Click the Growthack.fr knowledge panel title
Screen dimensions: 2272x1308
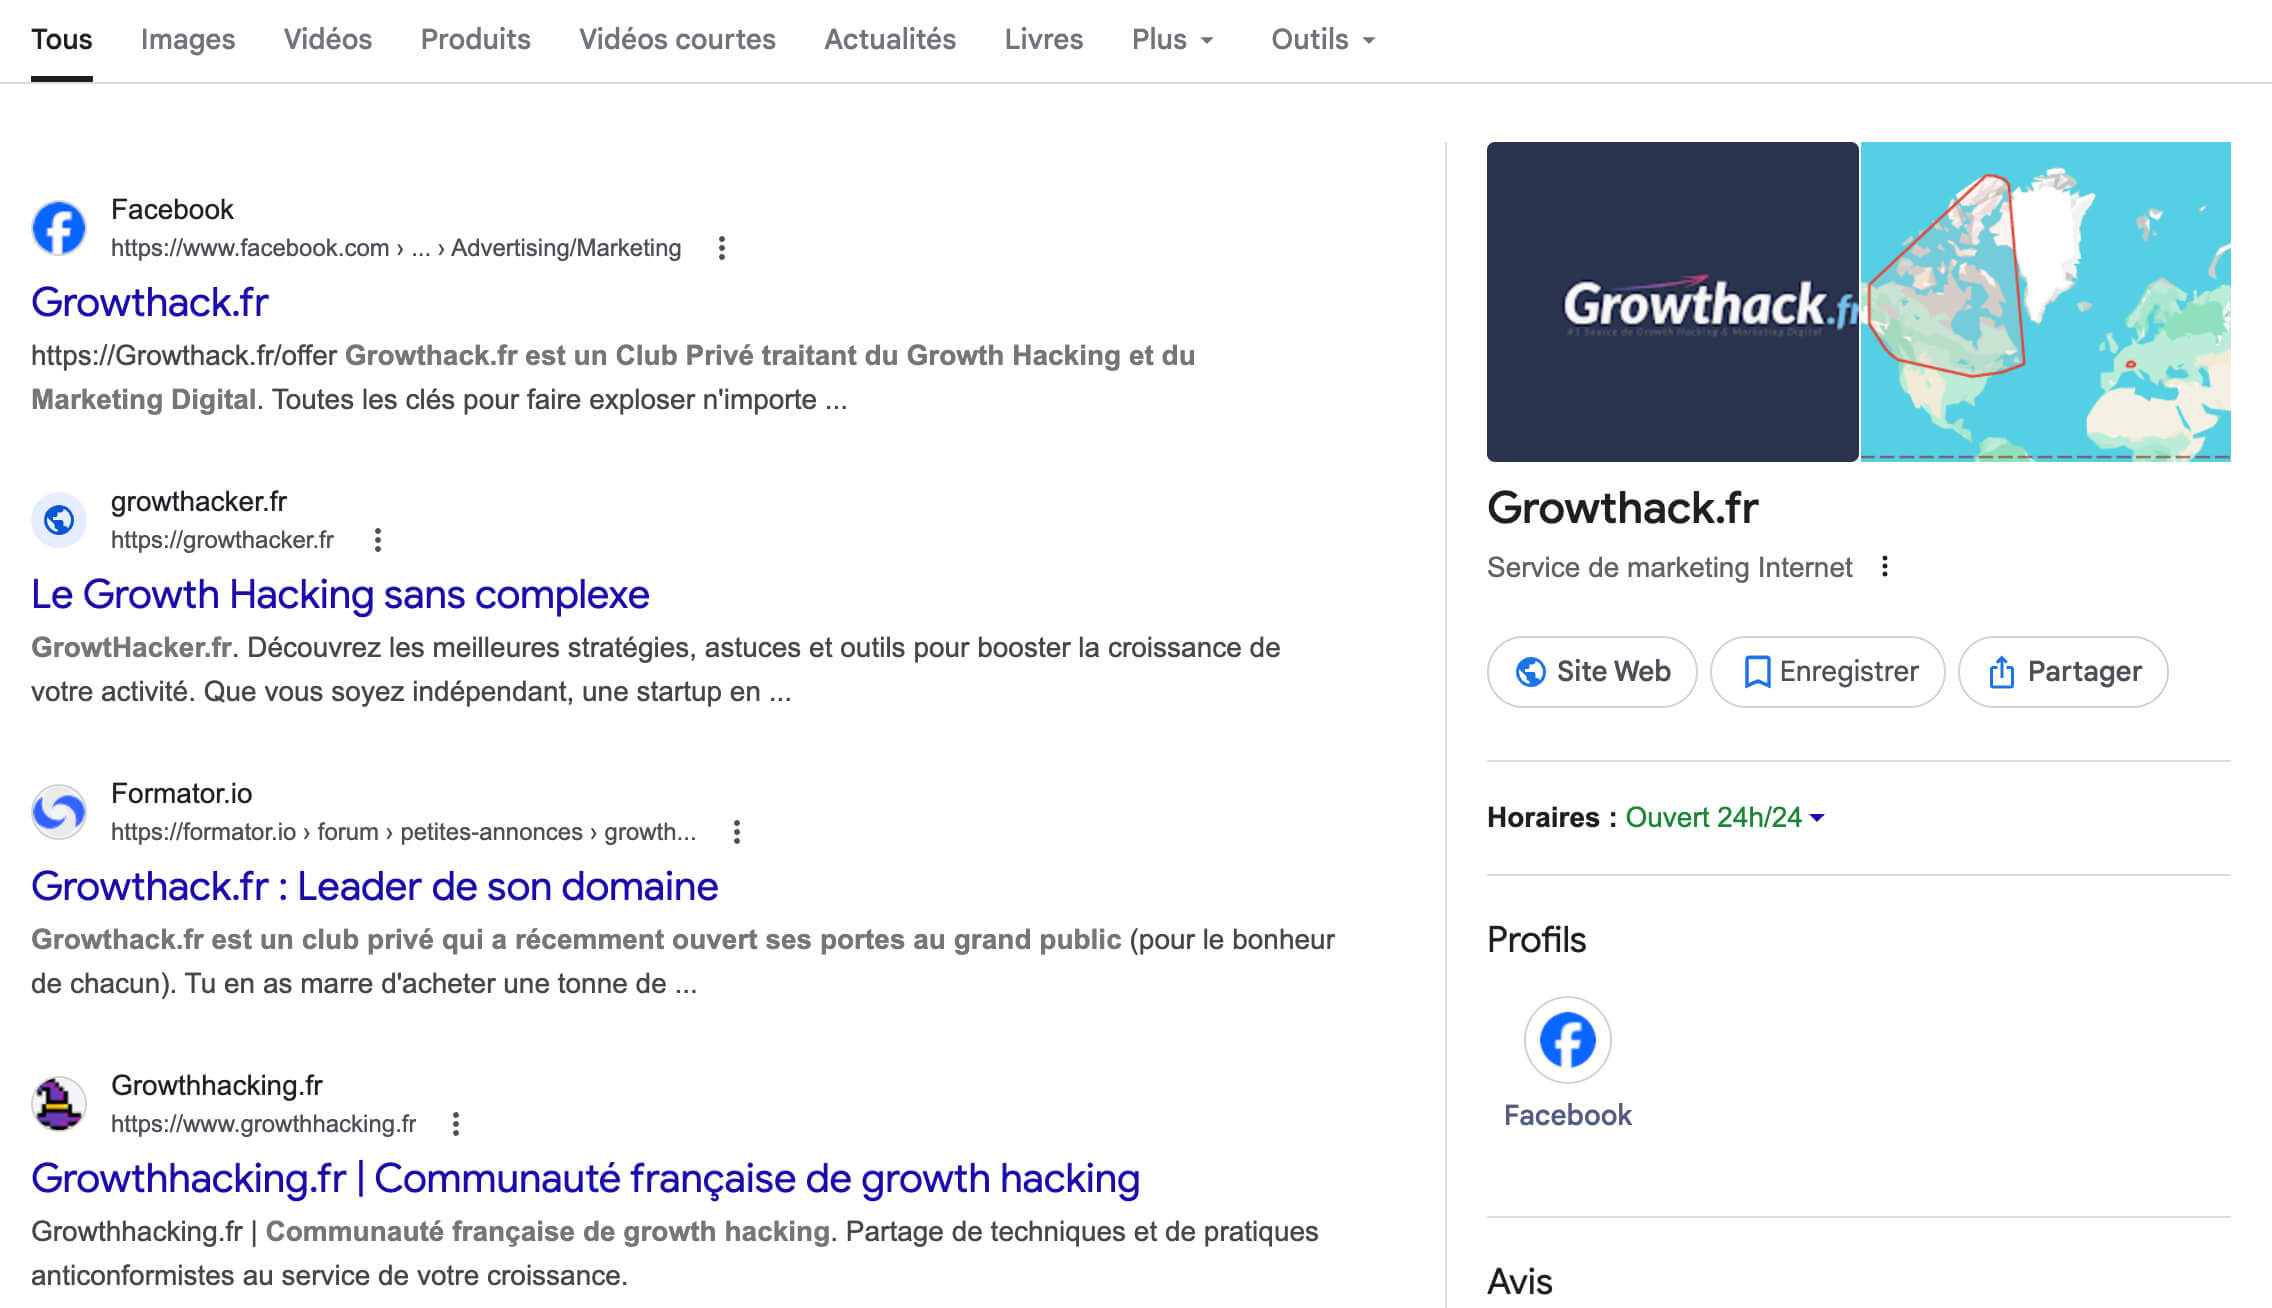1622,508
